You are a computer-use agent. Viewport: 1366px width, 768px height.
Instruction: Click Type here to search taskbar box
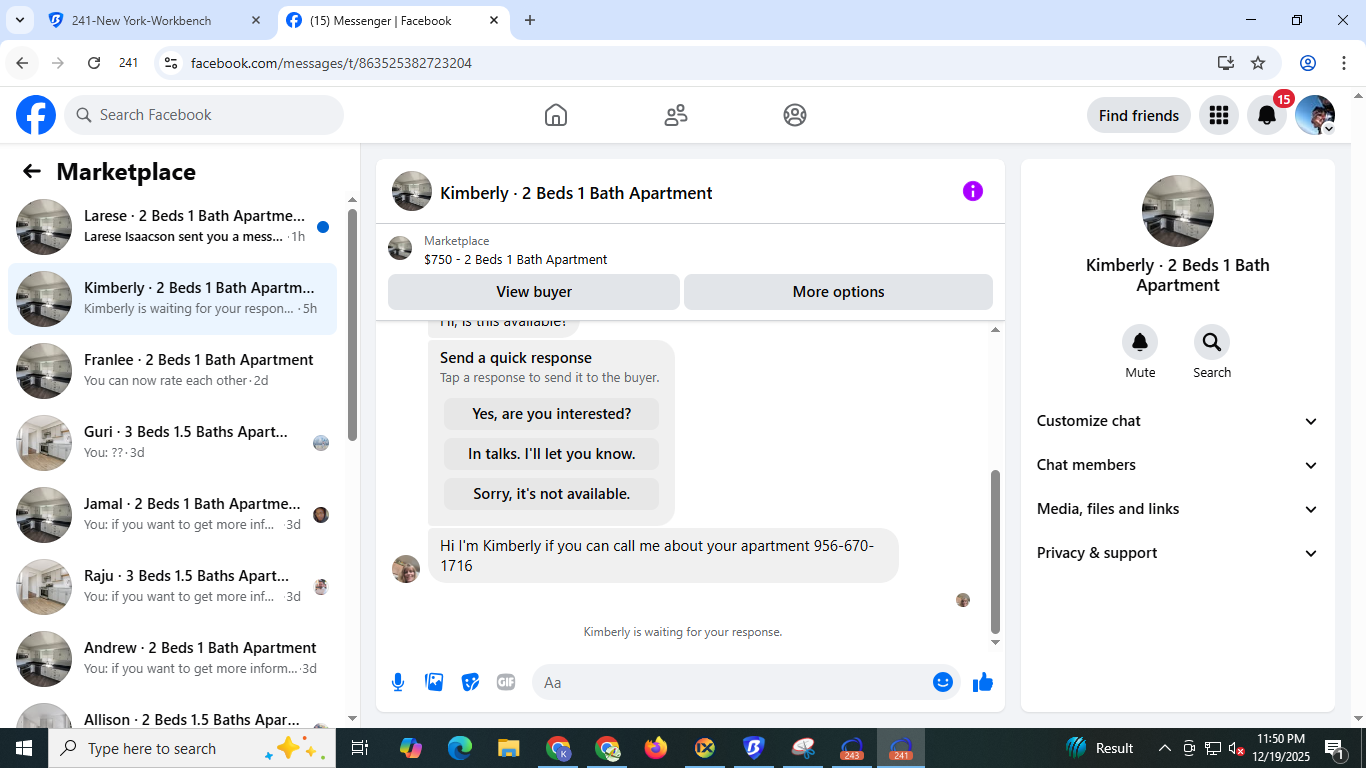point(192,748)
